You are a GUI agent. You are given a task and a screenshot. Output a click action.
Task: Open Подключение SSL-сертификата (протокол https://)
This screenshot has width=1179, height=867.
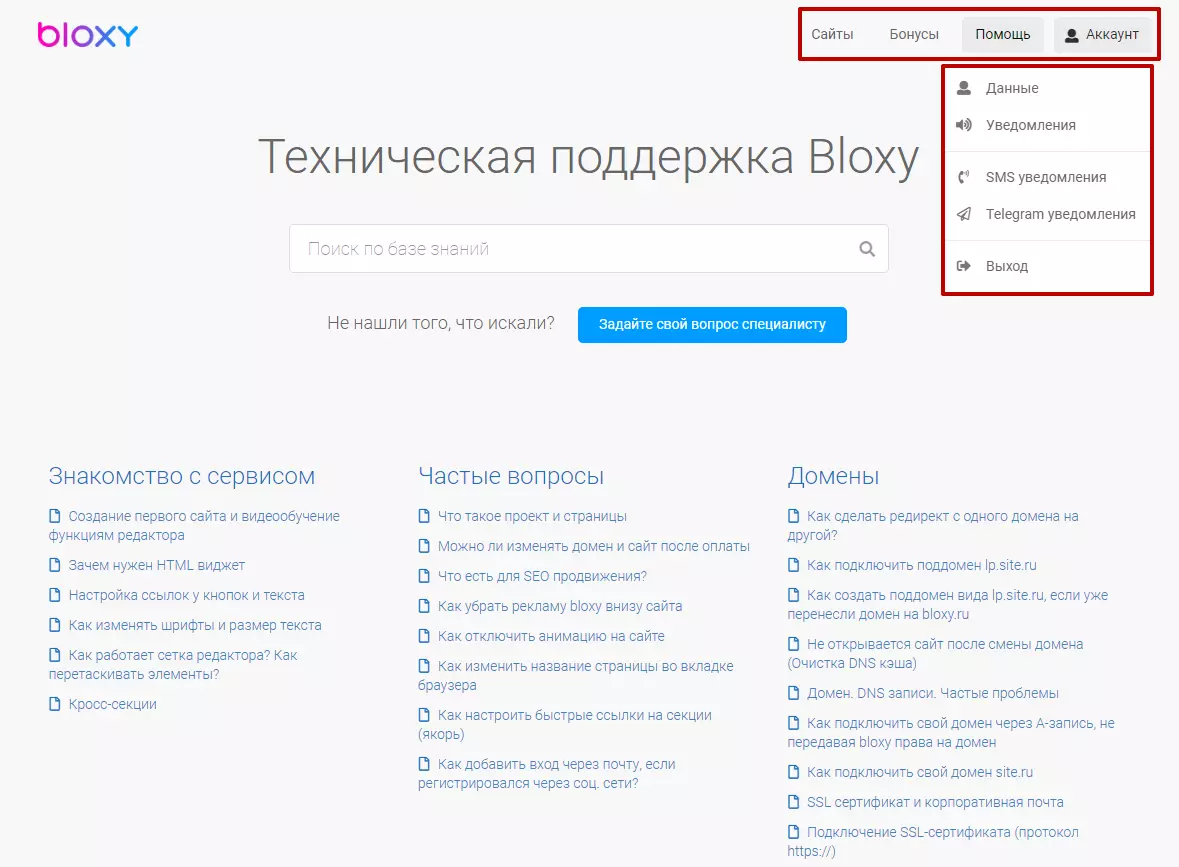(x=933, y=841)
